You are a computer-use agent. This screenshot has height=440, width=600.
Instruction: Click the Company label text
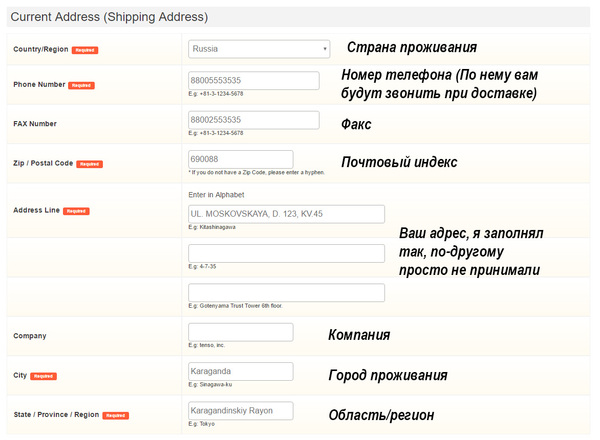[30, 336]
